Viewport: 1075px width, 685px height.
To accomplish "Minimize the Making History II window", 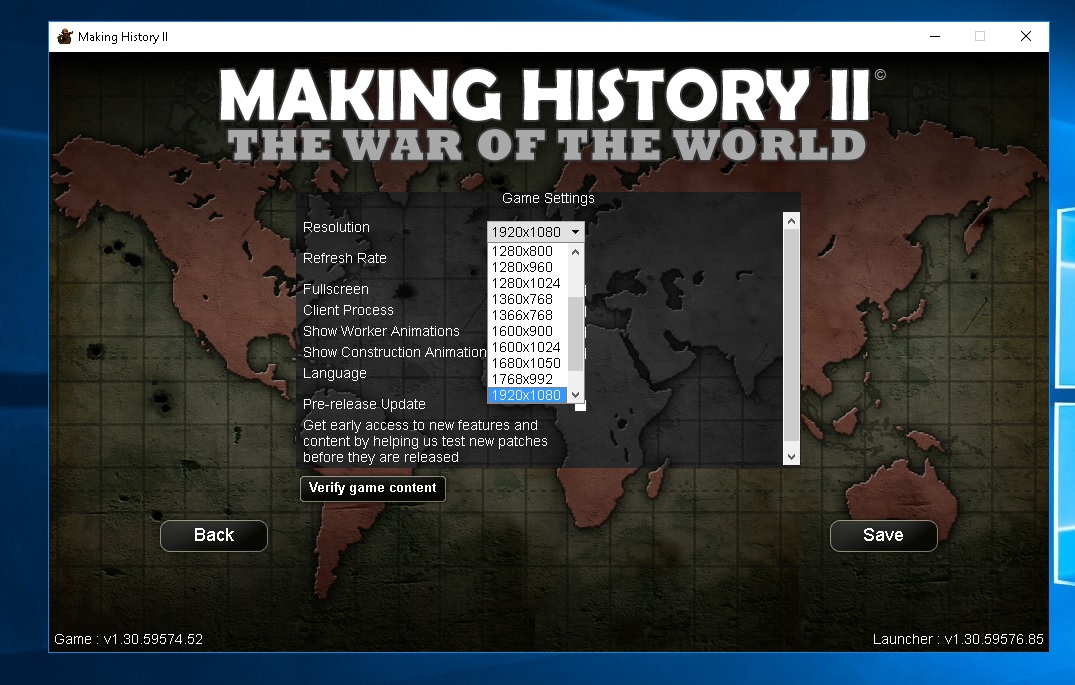I will [x=934, y=36].
